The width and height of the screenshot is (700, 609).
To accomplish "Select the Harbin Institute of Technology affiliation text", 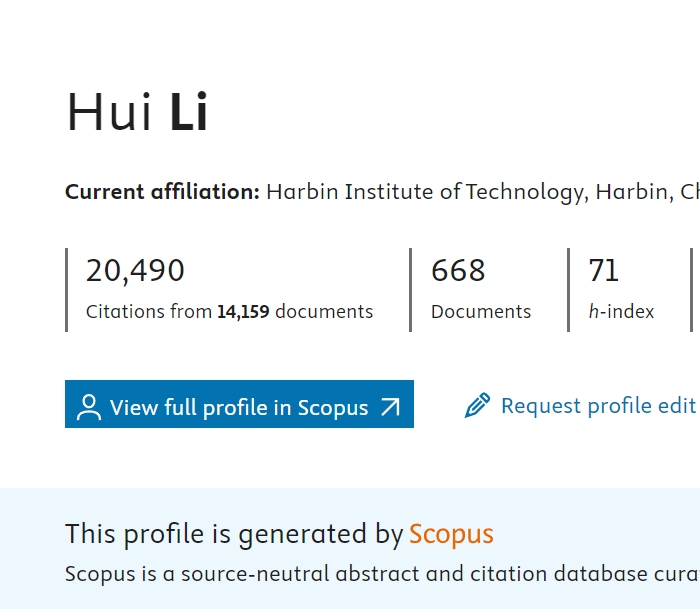I will [425, 191].
